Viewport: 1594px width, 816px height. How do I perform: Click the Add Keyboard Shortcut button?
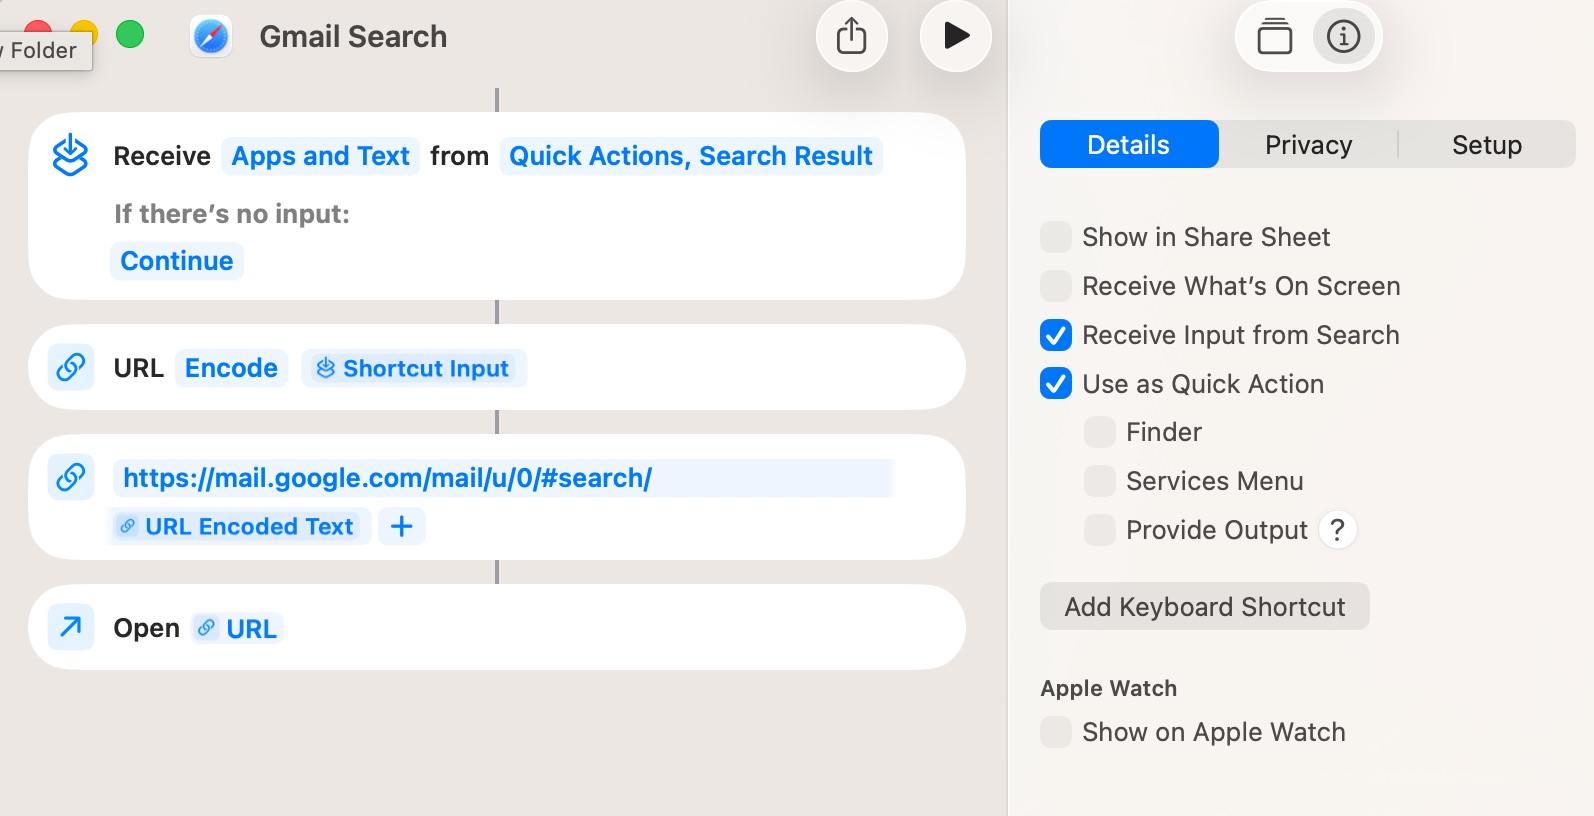pyautogui.click(x=1204, y=607)
